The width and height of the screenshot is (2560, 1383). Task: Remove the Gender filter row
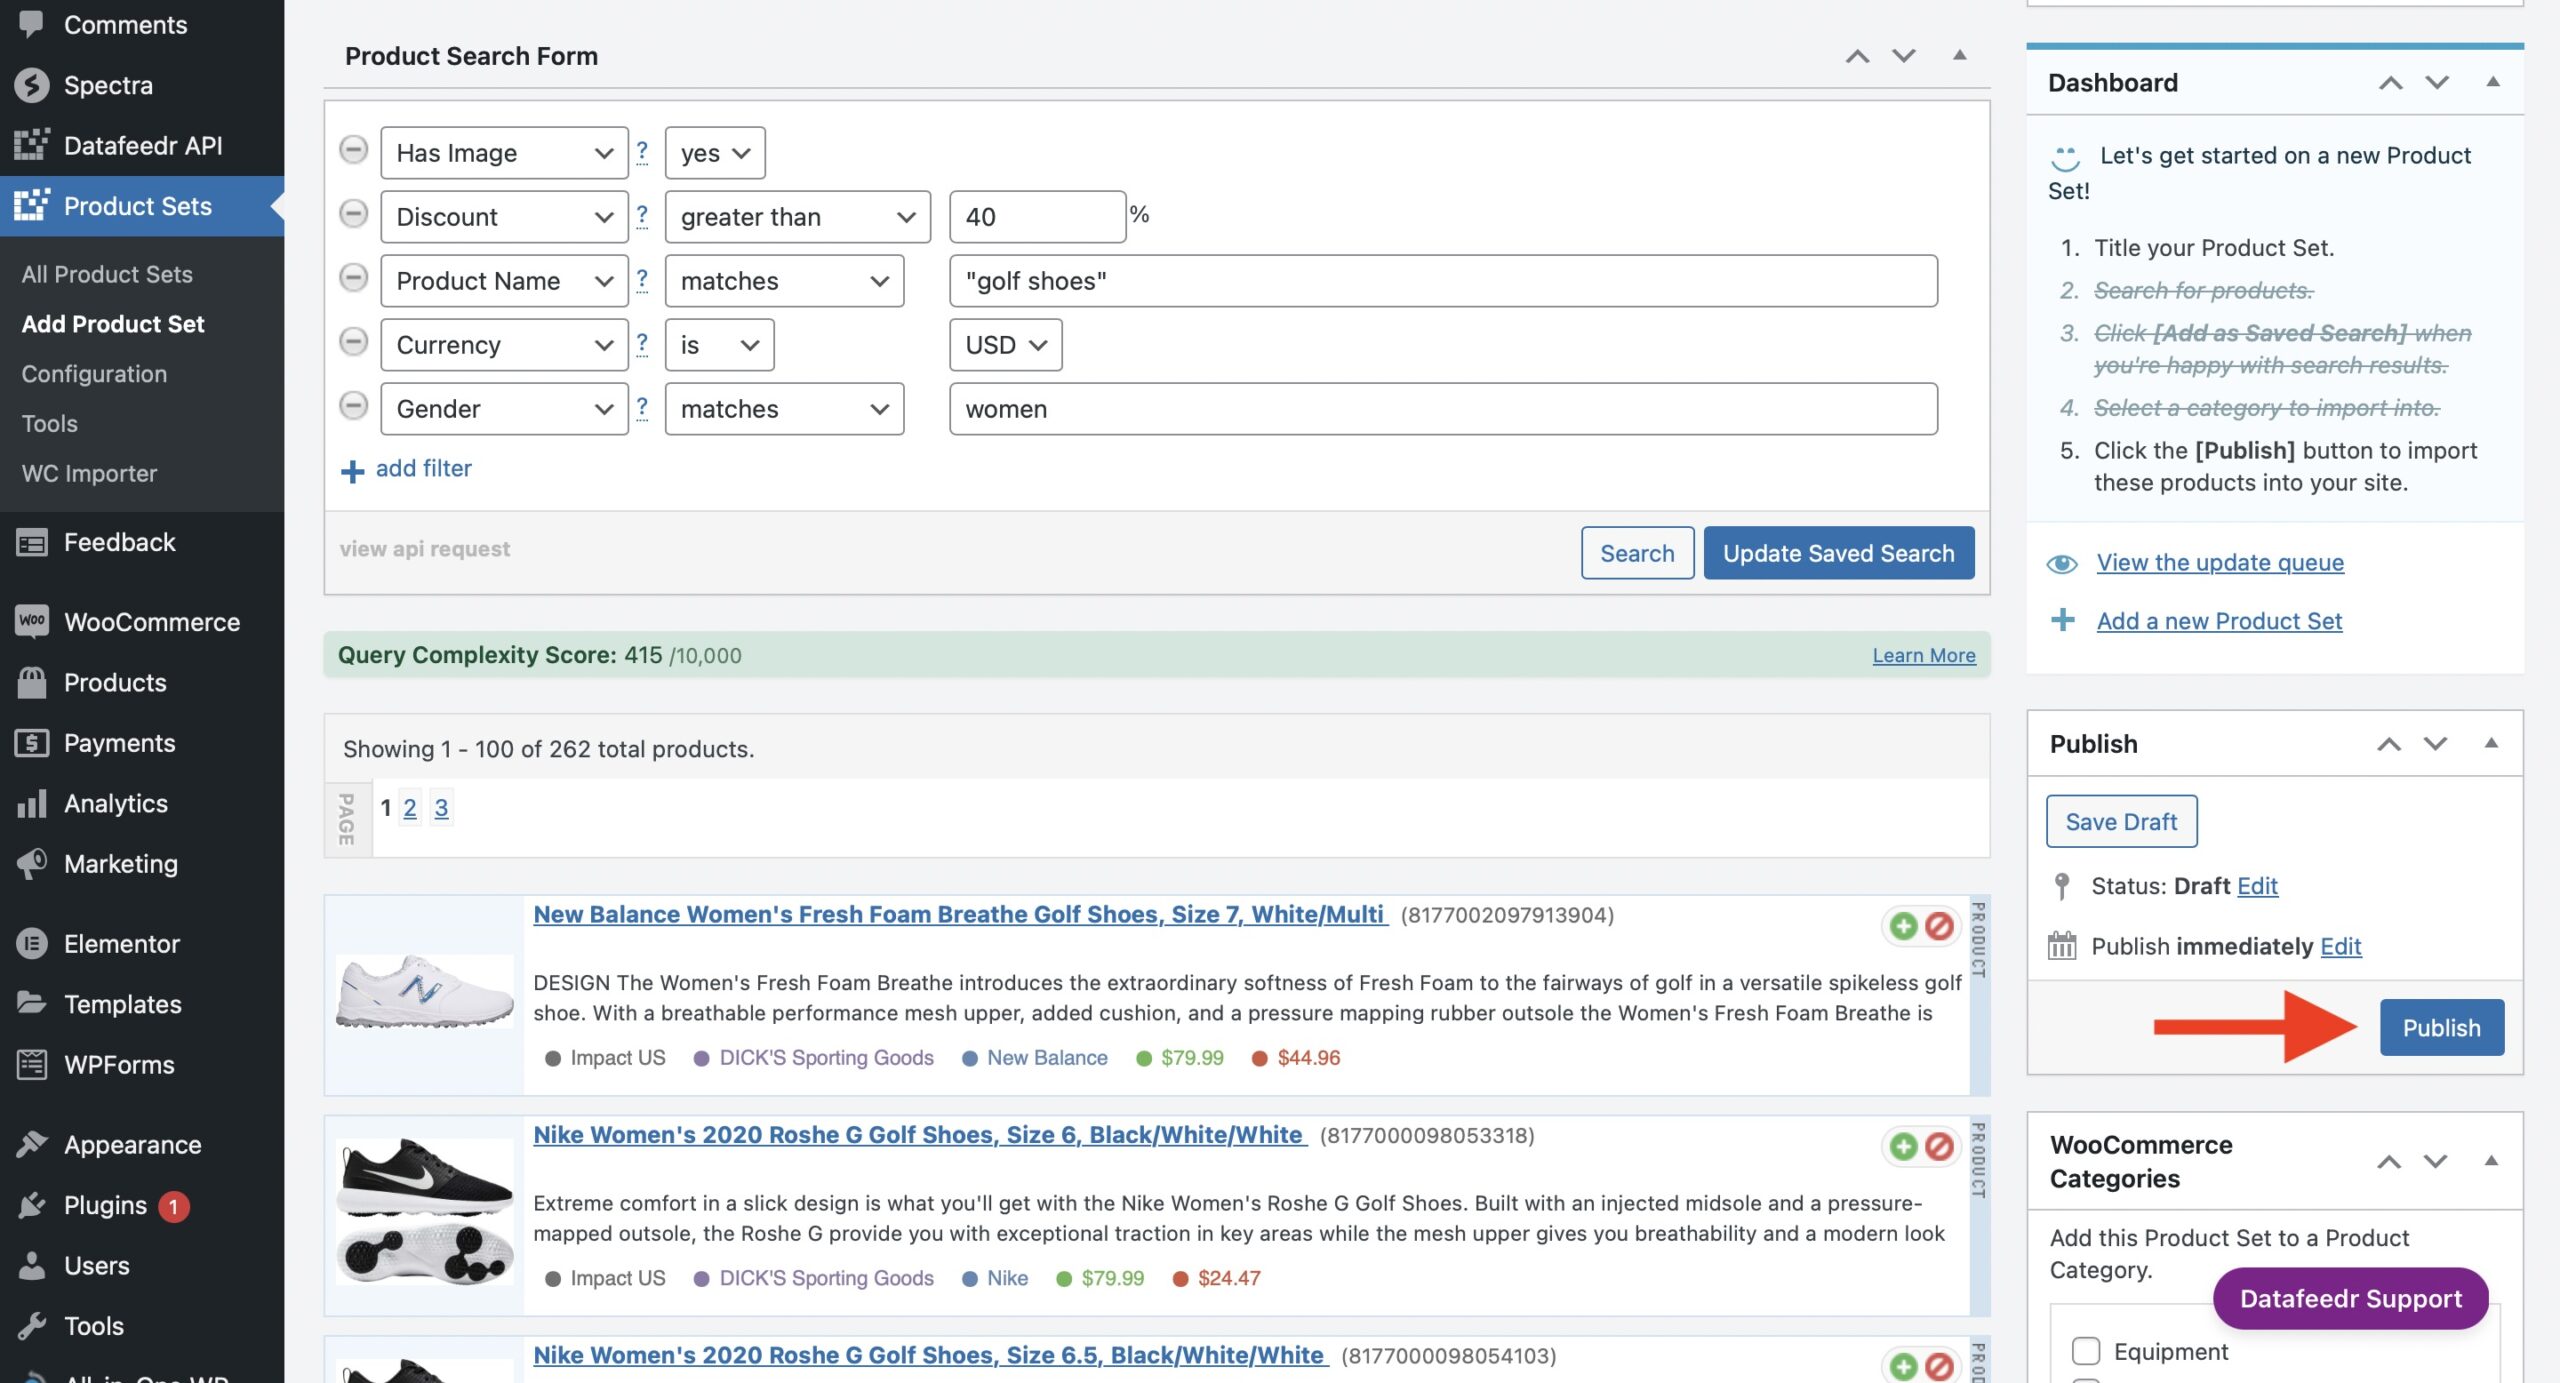click(x=353, y=406)
